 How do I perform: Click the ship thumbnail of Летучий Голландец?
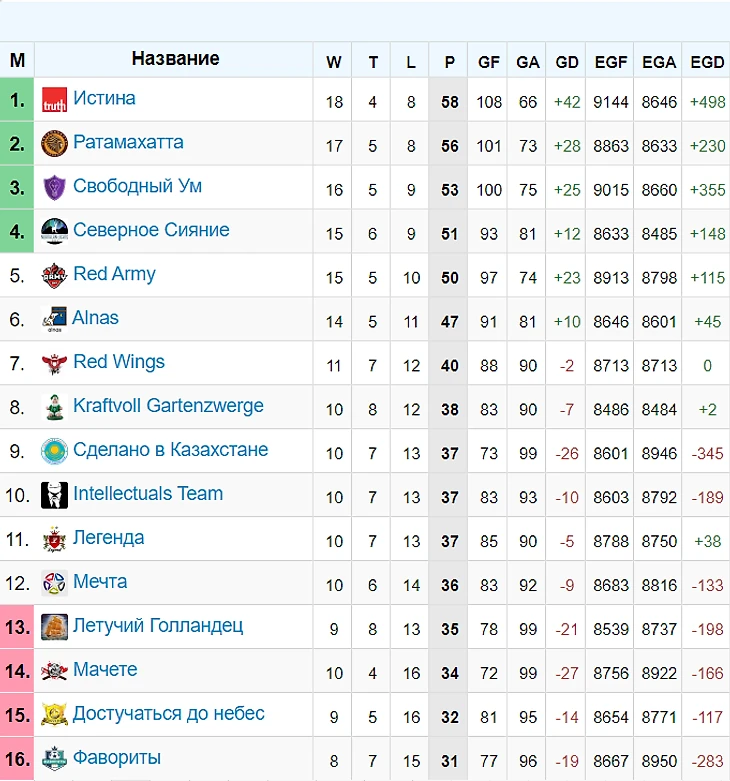(54, 627)
